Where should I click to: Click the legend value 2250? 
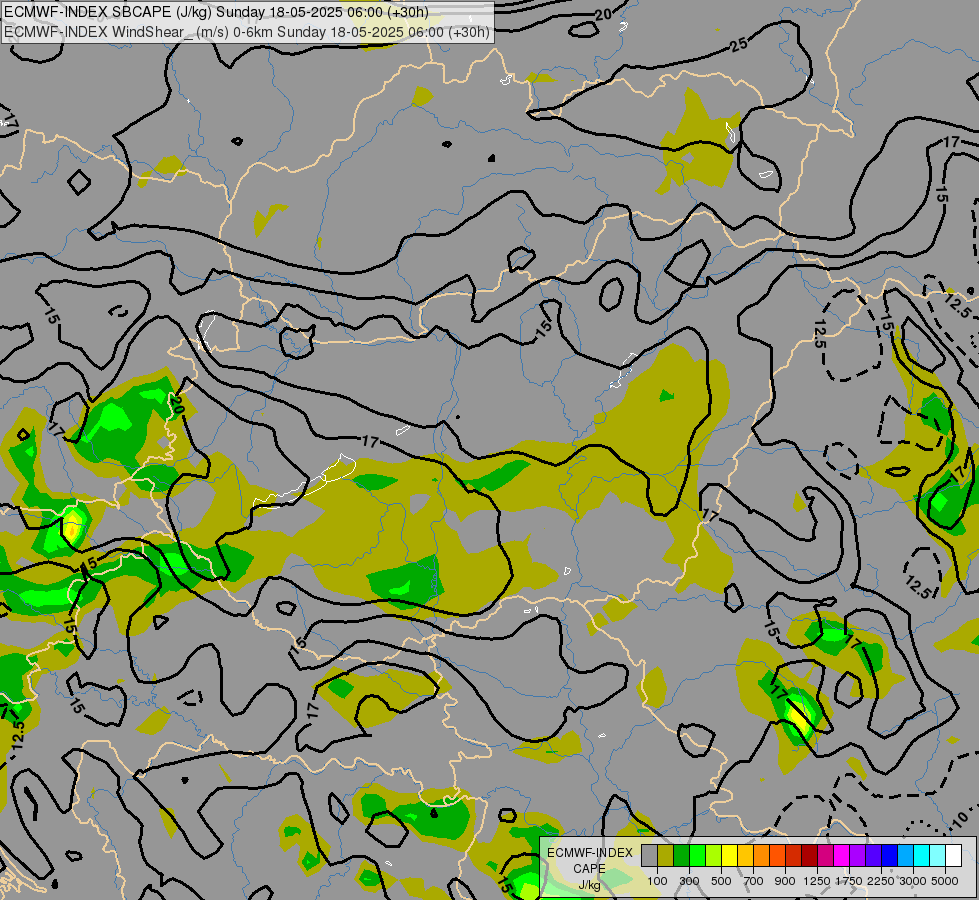[881, 881]
